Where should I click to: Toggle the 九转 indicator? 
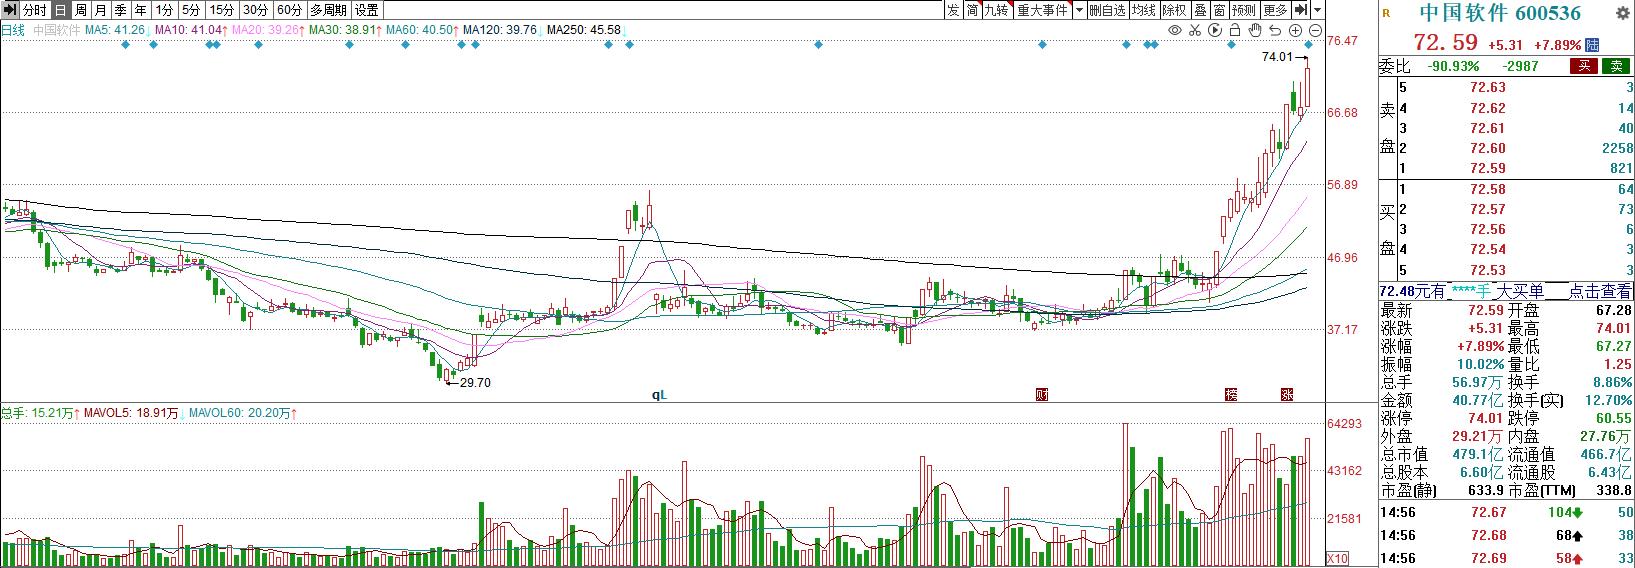click(x=997, y=10)
